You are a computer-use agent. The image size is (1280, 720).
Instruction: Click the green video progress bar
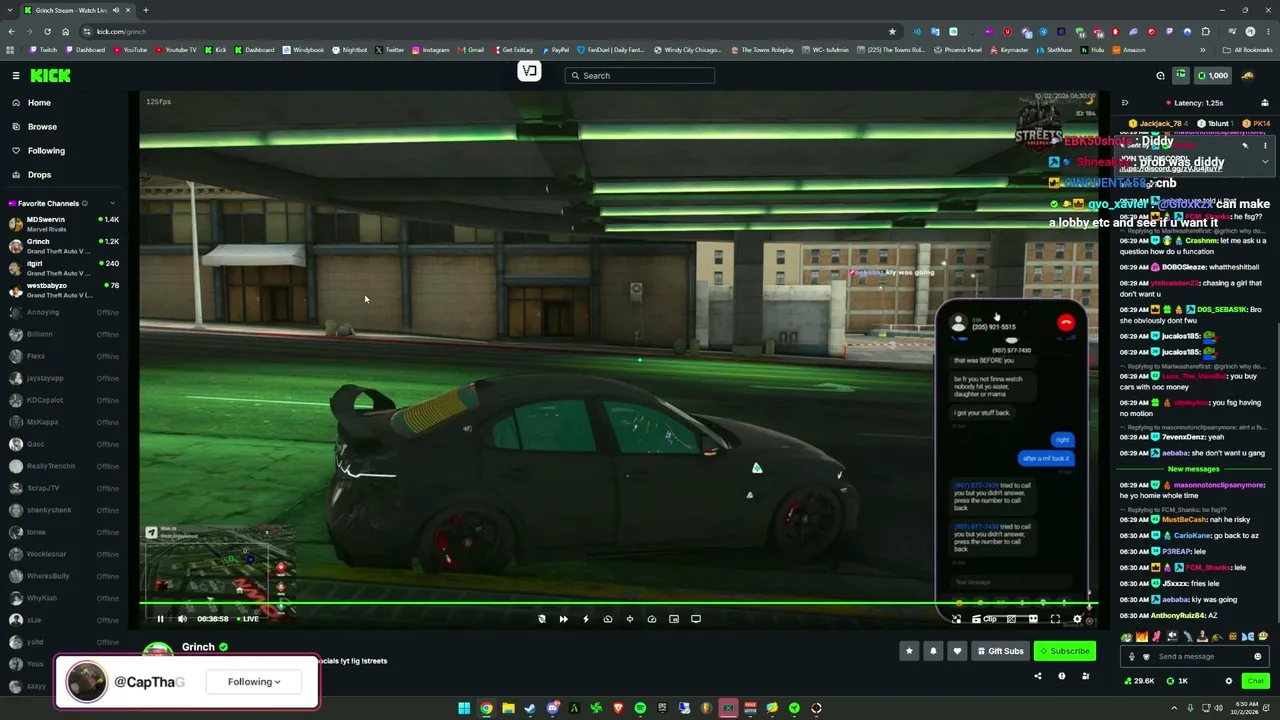[618, 603]
